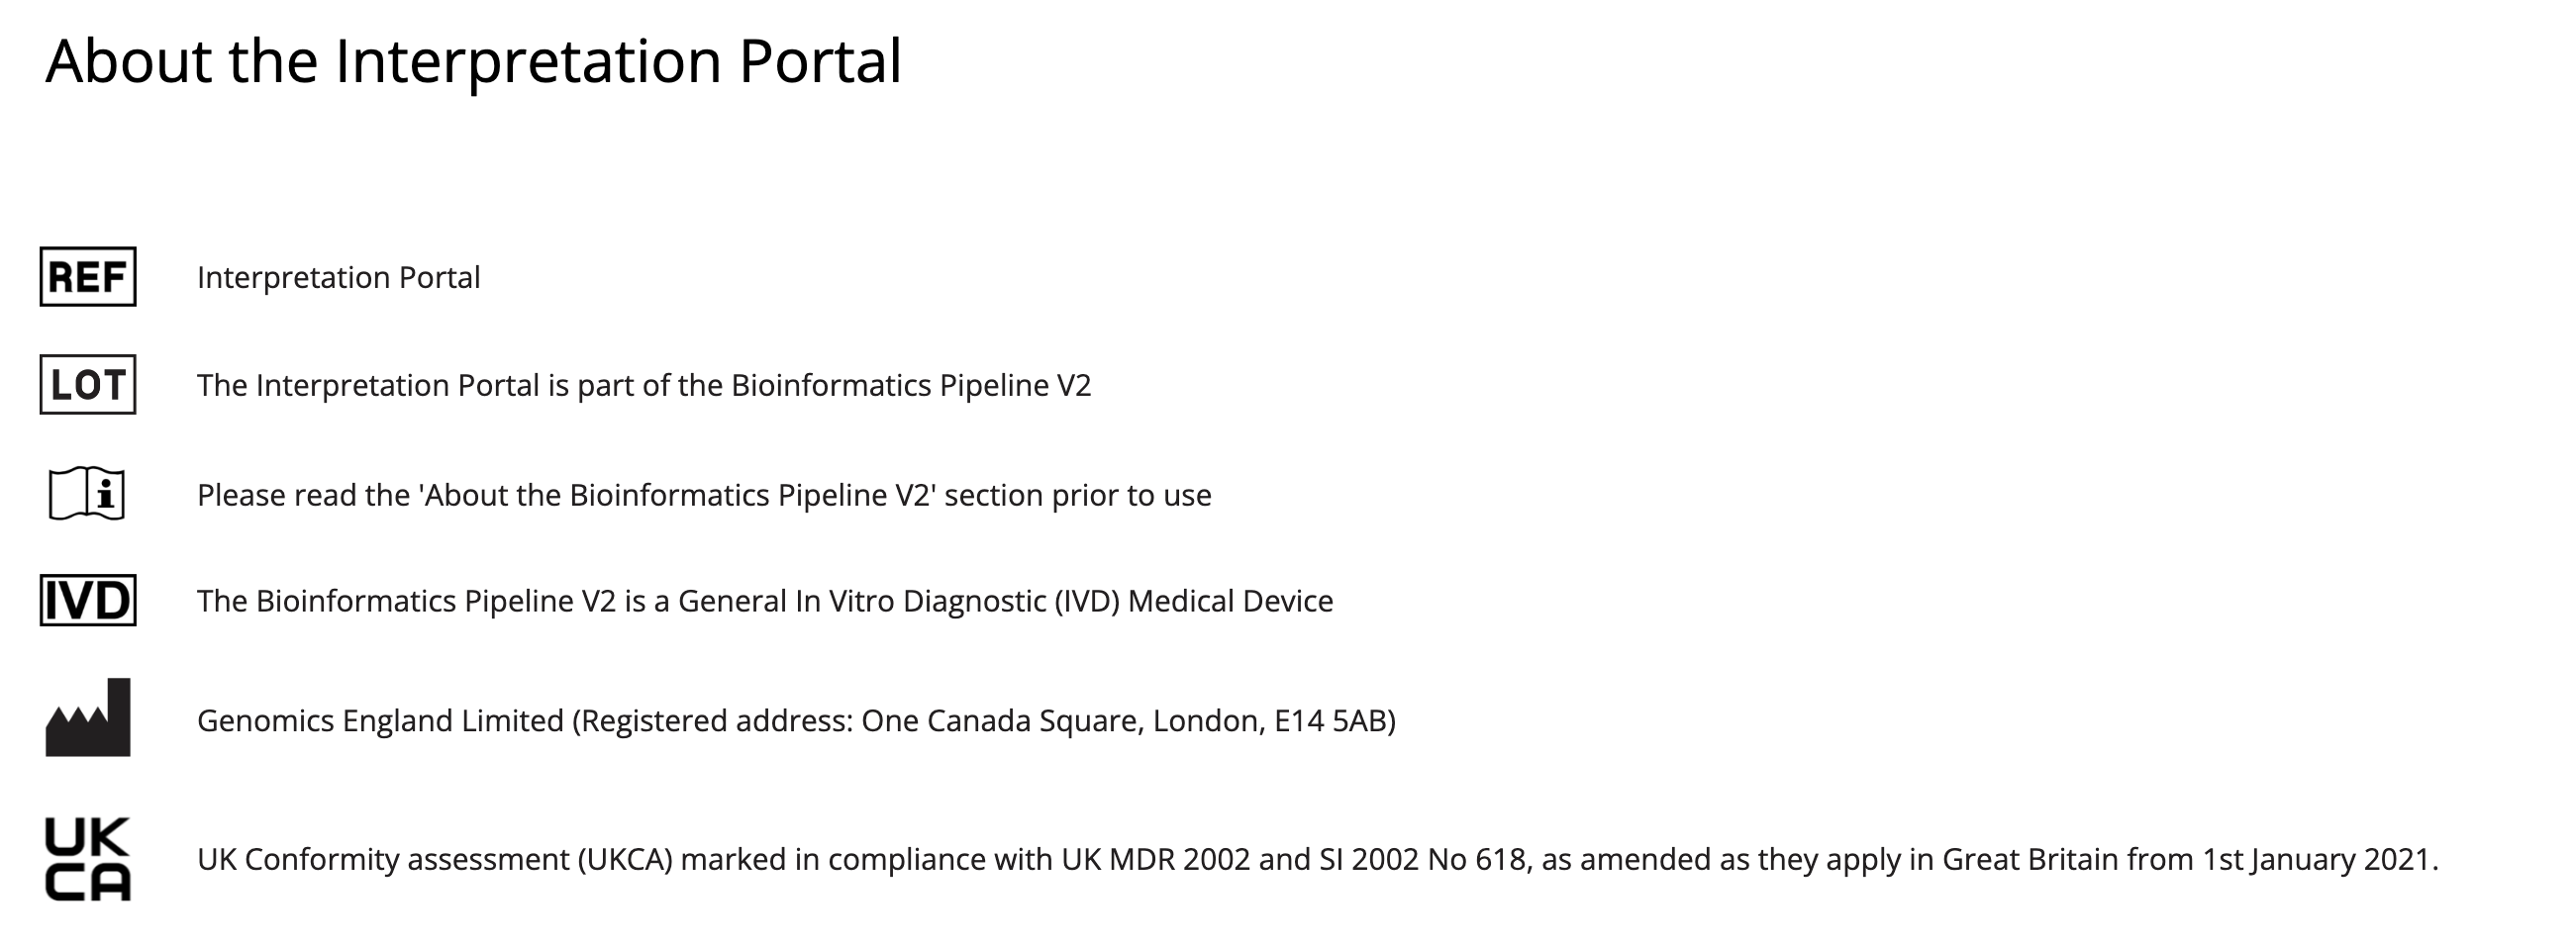Image resolution: width=2576 pixels, height=948 pixels.
Task: Click the 'E14 5AB' postcode
Action: click(1330, 721)
